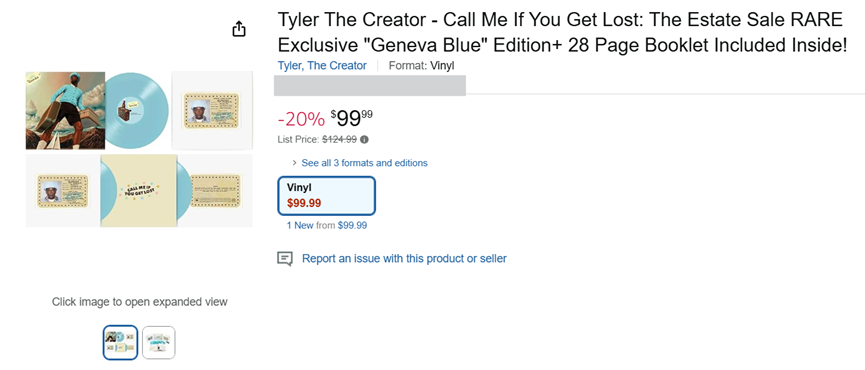Viewport: 865px width, 370px height.
Task: Click 'Click image to open expanded view' text
Action: (140, 302)
